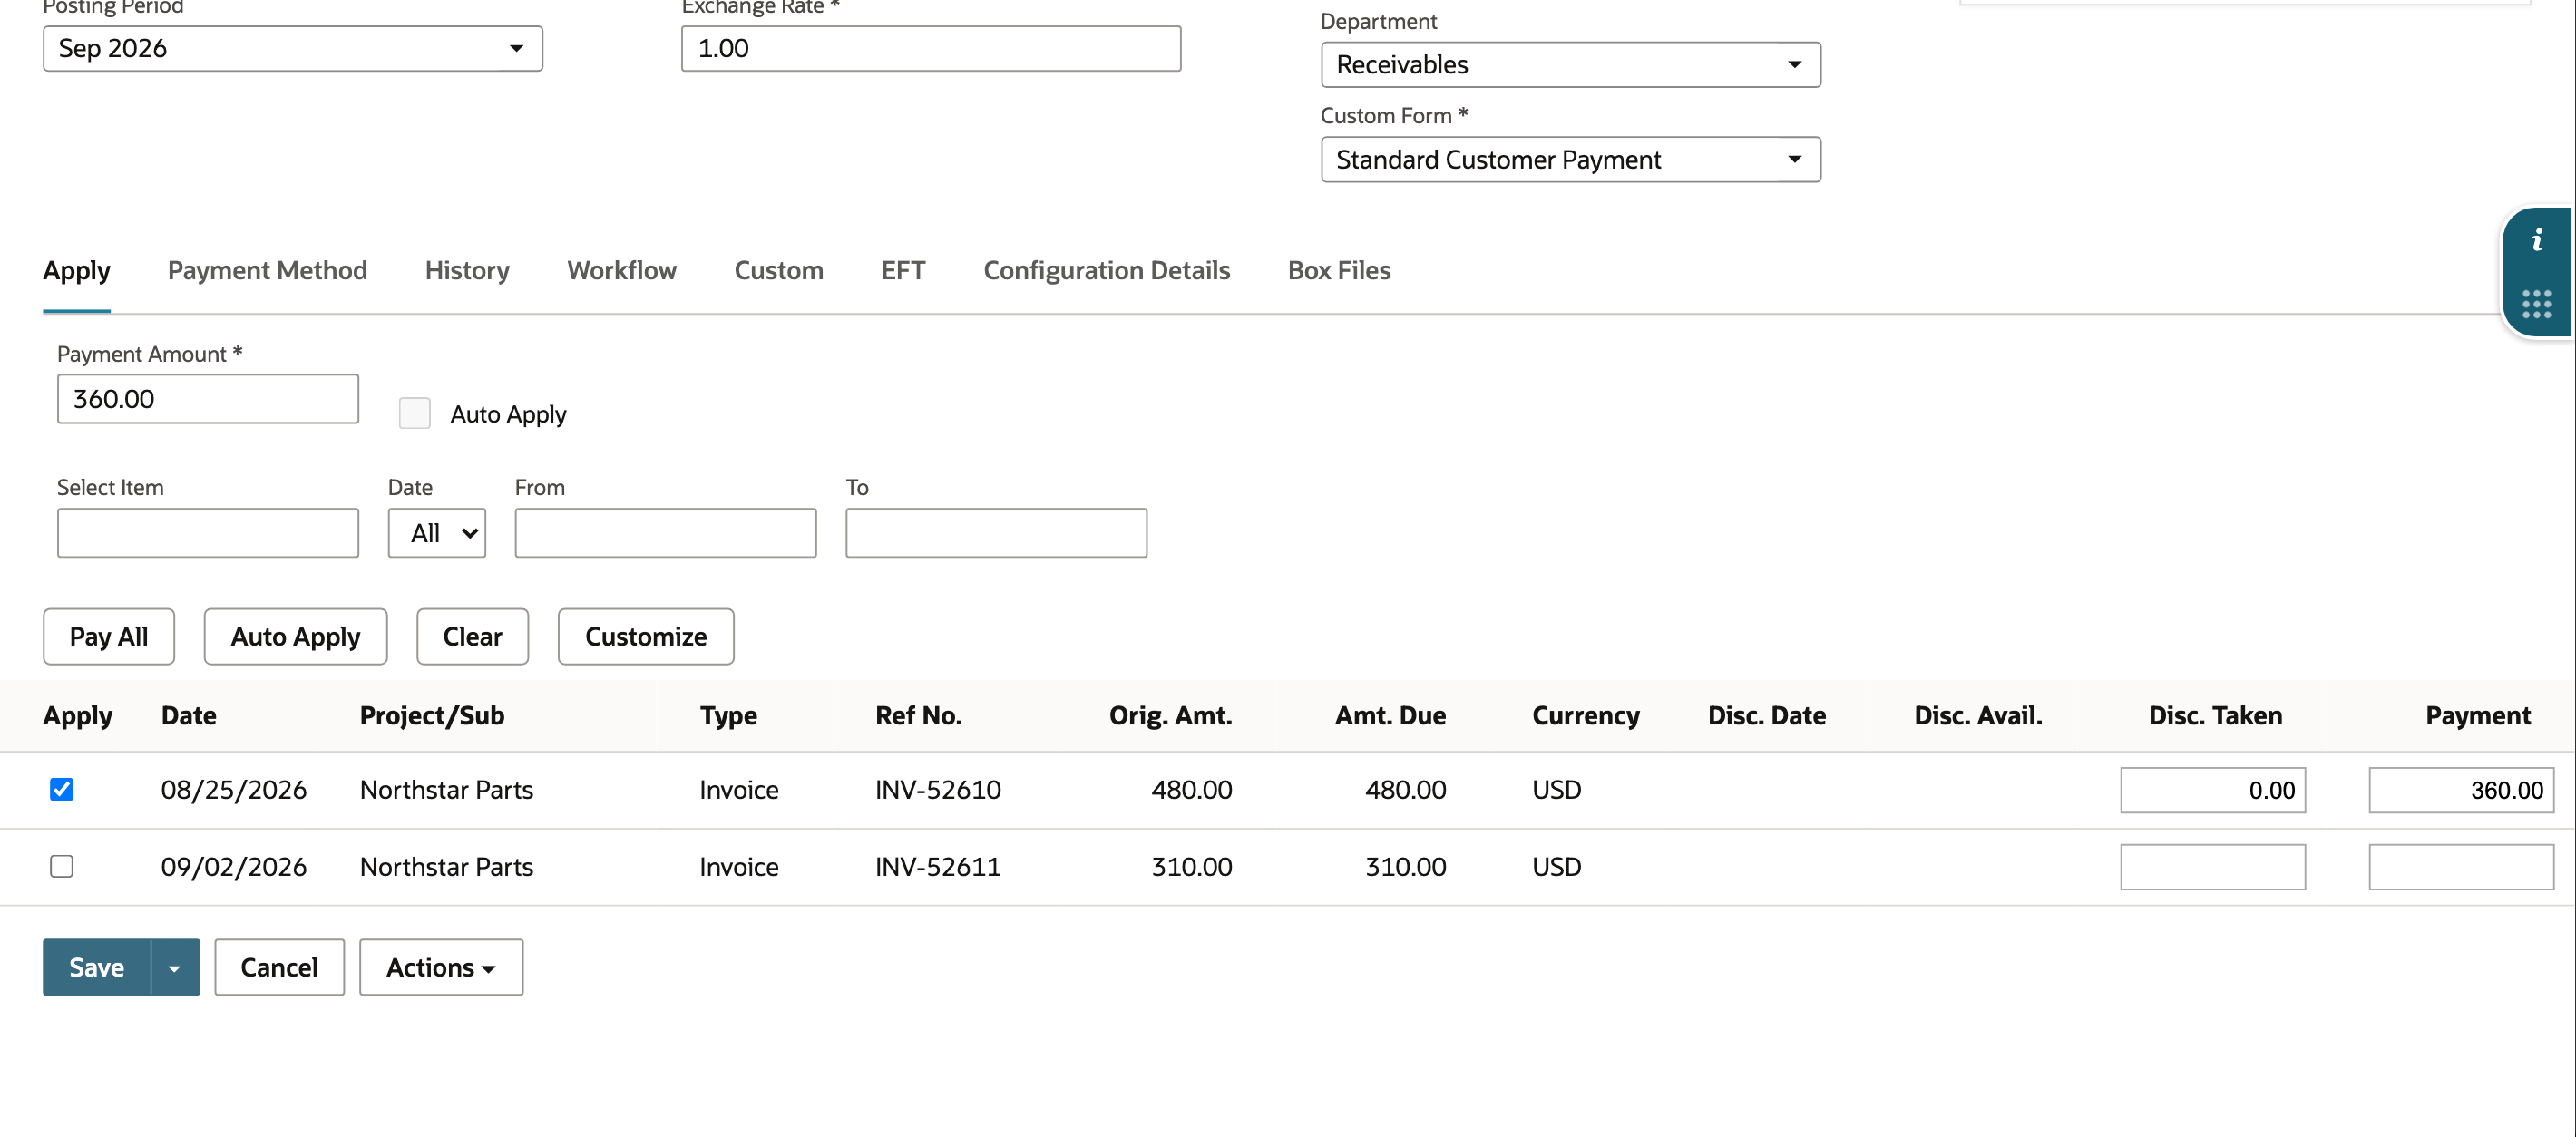Click the Ref No. column header
Image resolution: width=2576 pixels, height=1137 pixels.
[918, 716]
